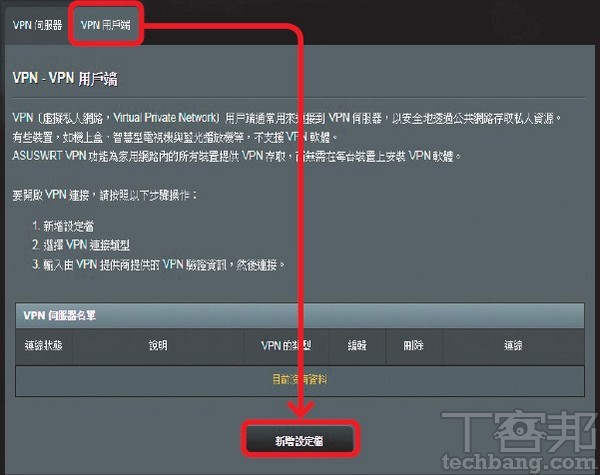Image resolution: width=600 pixels, height=475 pixels.
Task: Click the 連線 column header
Action: 513,346
